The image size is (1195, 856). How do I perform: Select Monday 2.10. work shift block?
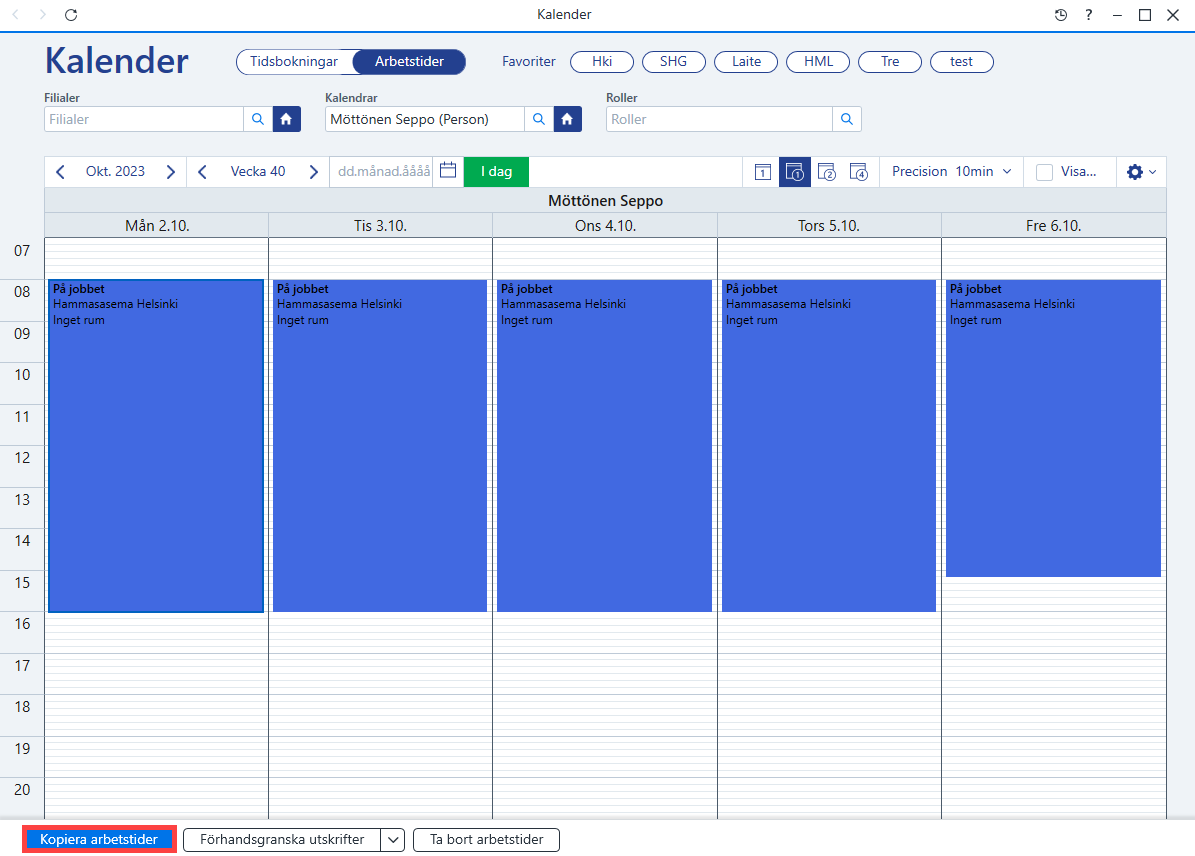coord(156,446)
